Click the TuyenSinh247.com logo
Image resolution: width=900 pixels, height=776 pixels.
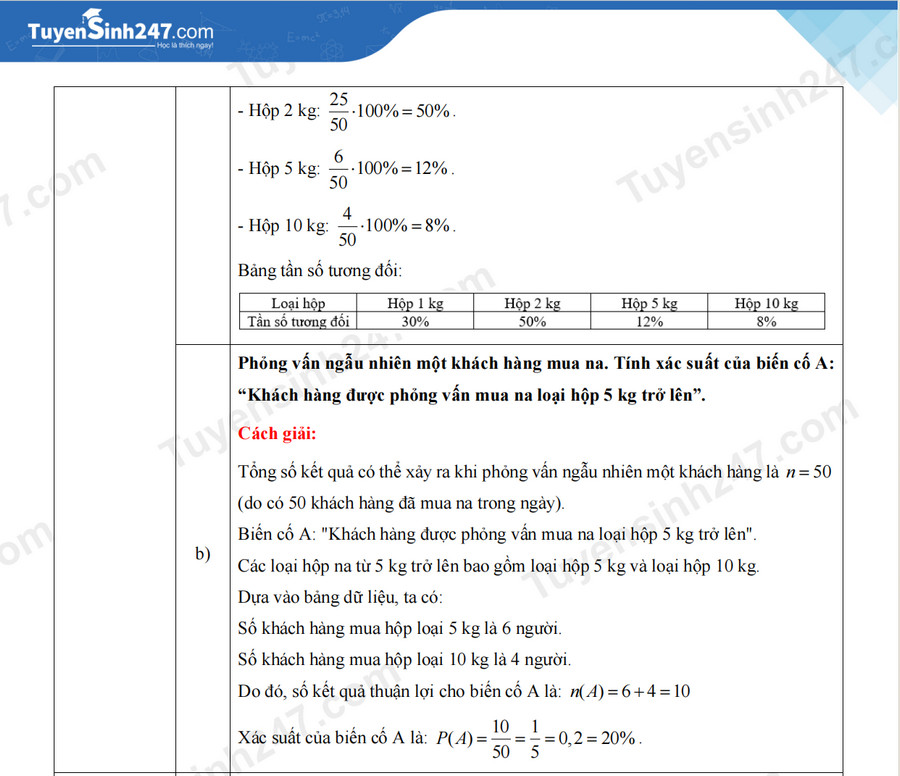coord(121,30)
